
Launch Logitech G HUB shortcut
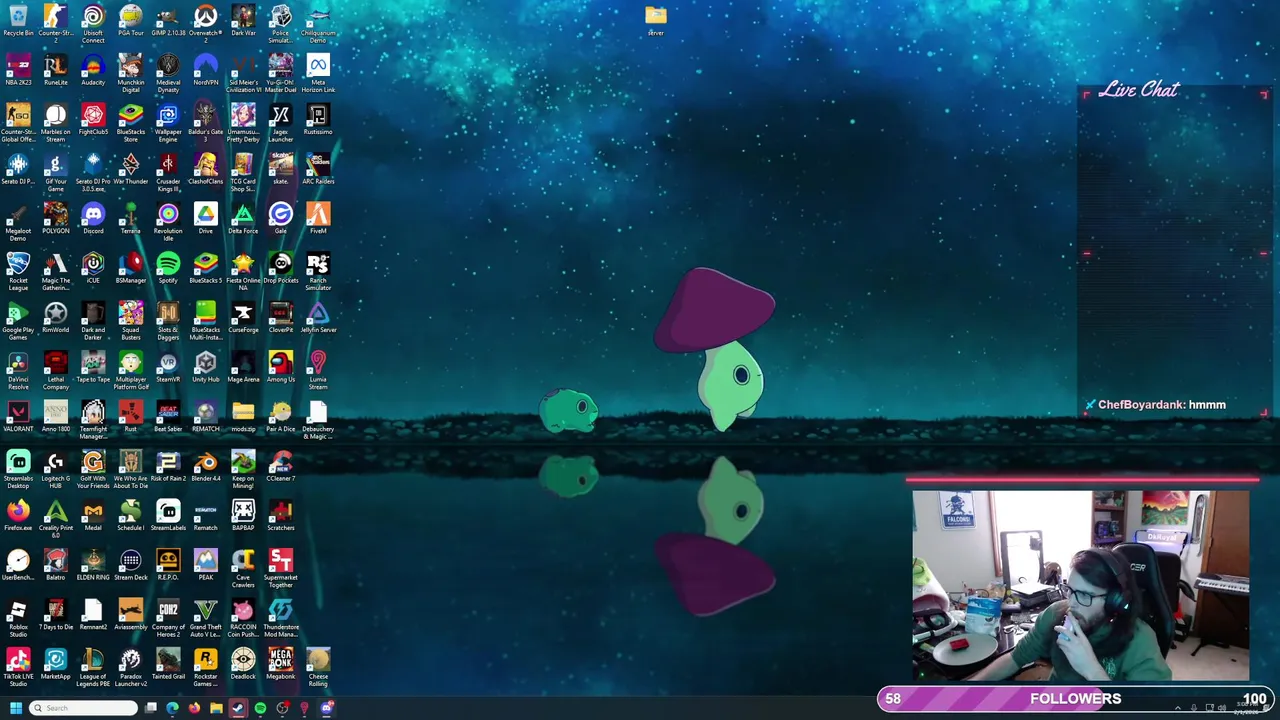(x=55, y=470)
